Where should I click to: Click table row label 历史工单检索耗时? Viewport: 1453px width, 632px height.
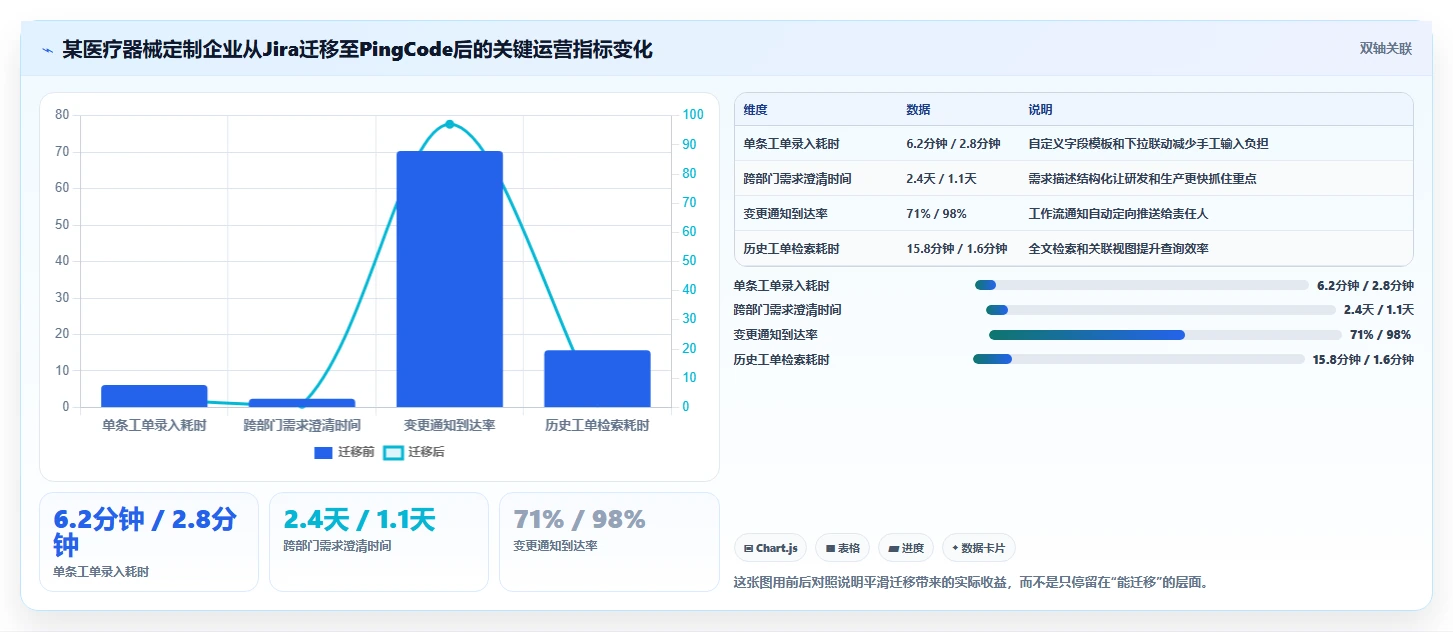(791, 249)
